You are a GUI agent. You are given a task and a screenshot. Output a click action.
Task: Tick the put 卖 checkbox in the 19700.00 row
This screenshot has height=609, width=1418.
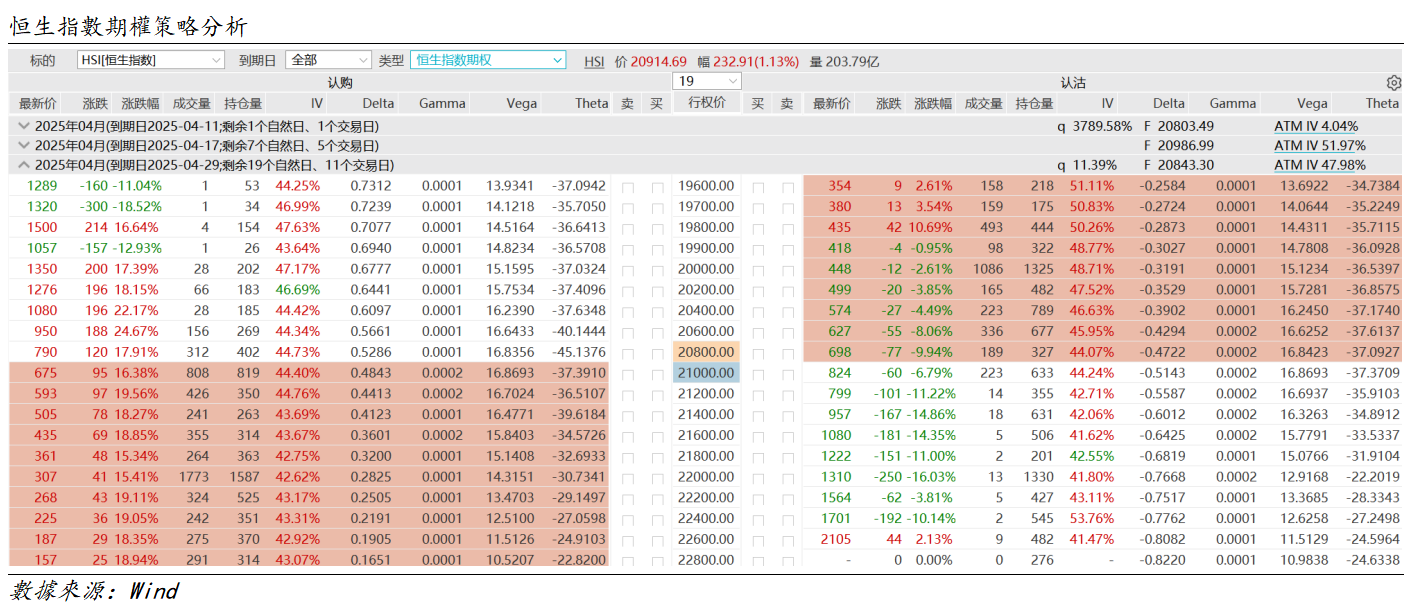788,207
